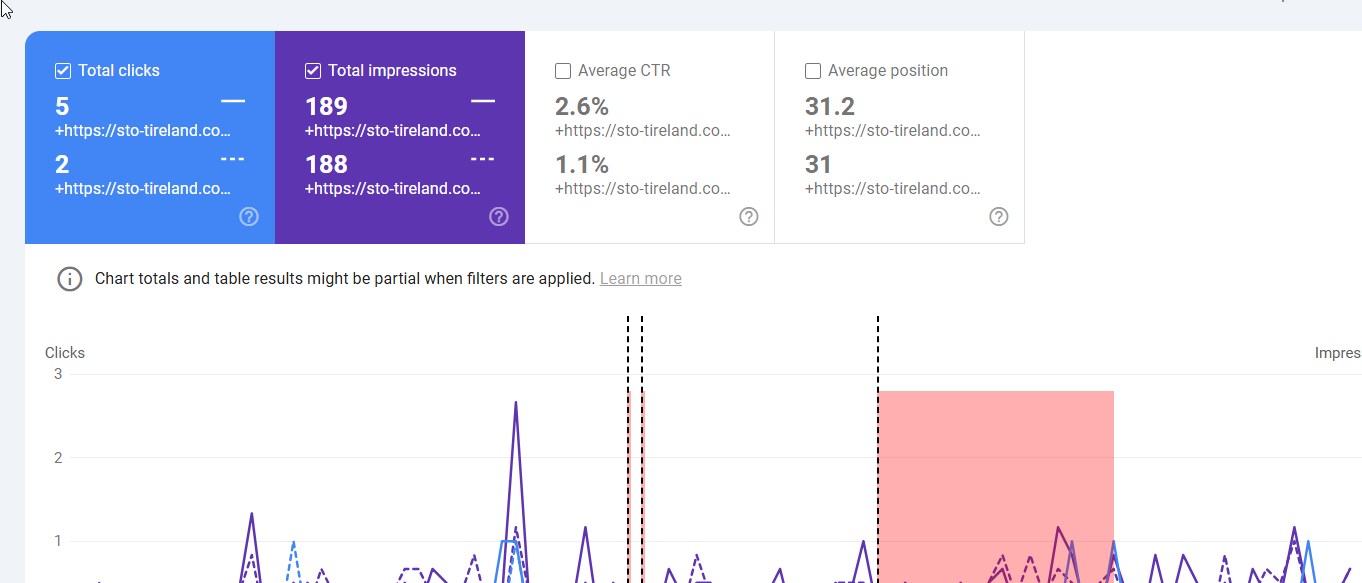
Task: Open help icon on Average CTR card
Action: (x=749, y=216)
